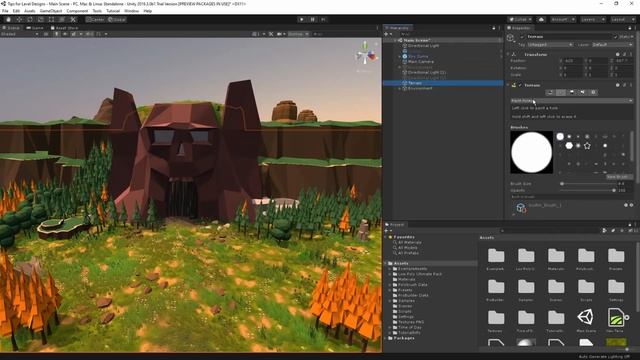Click the Pause button

pyautogui.click(x=313, y=19)
